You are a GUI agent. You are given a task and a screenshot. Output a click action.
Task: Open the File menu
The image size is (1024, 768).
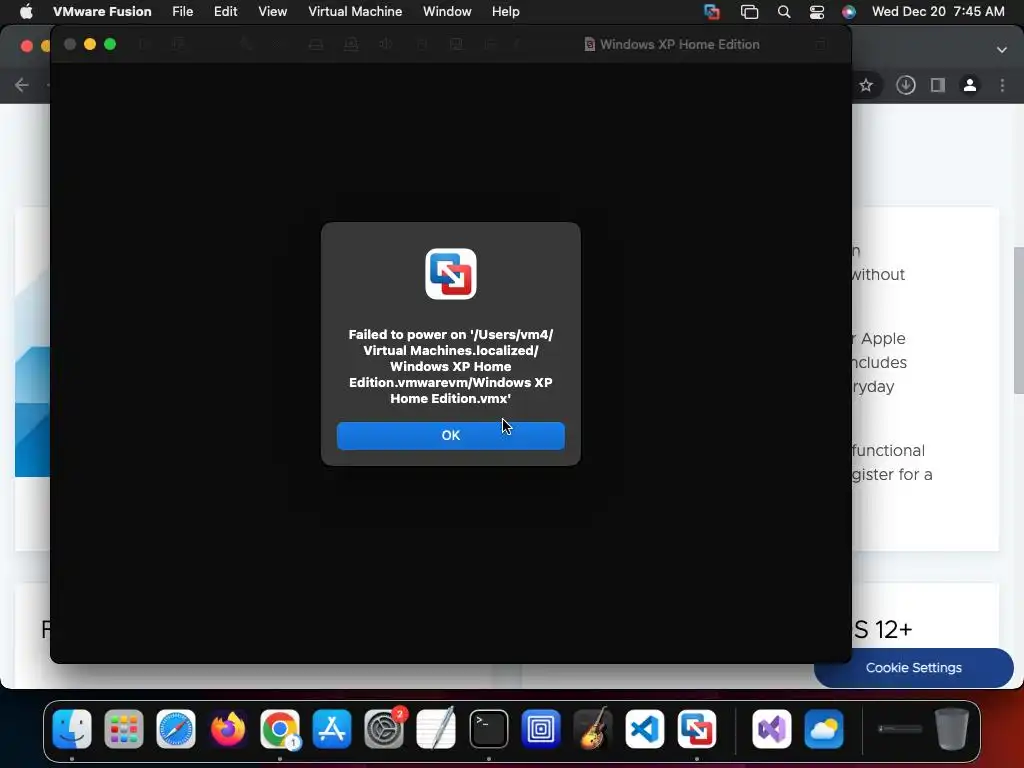(182, 11)
